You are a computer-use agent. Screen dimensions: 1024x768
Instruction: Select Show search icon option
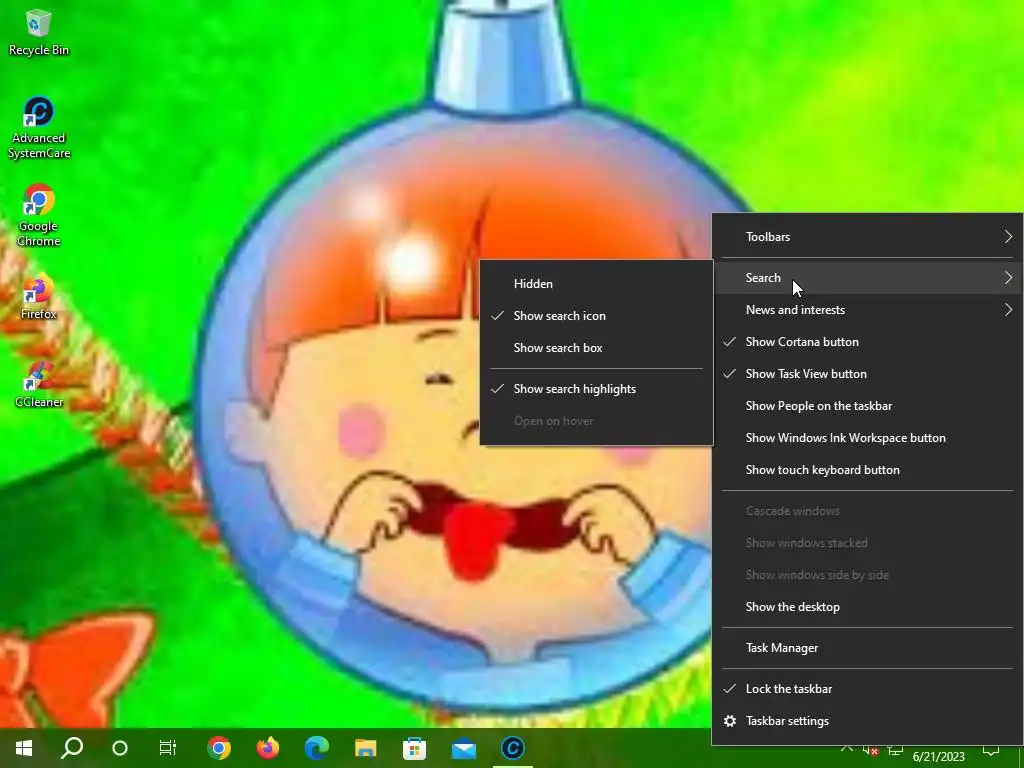[596, 315]
